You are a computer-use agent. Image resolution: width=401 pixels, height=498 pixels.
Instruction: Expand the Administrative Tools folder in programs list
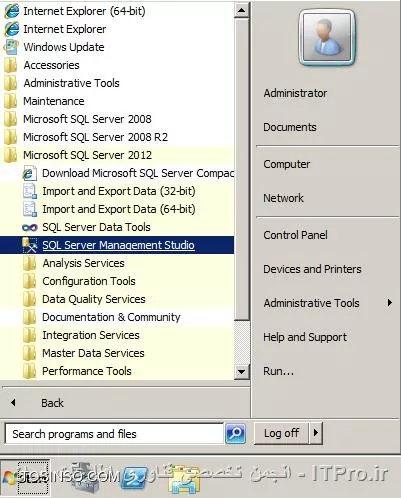pyautogui.click(x=117, y=83)
